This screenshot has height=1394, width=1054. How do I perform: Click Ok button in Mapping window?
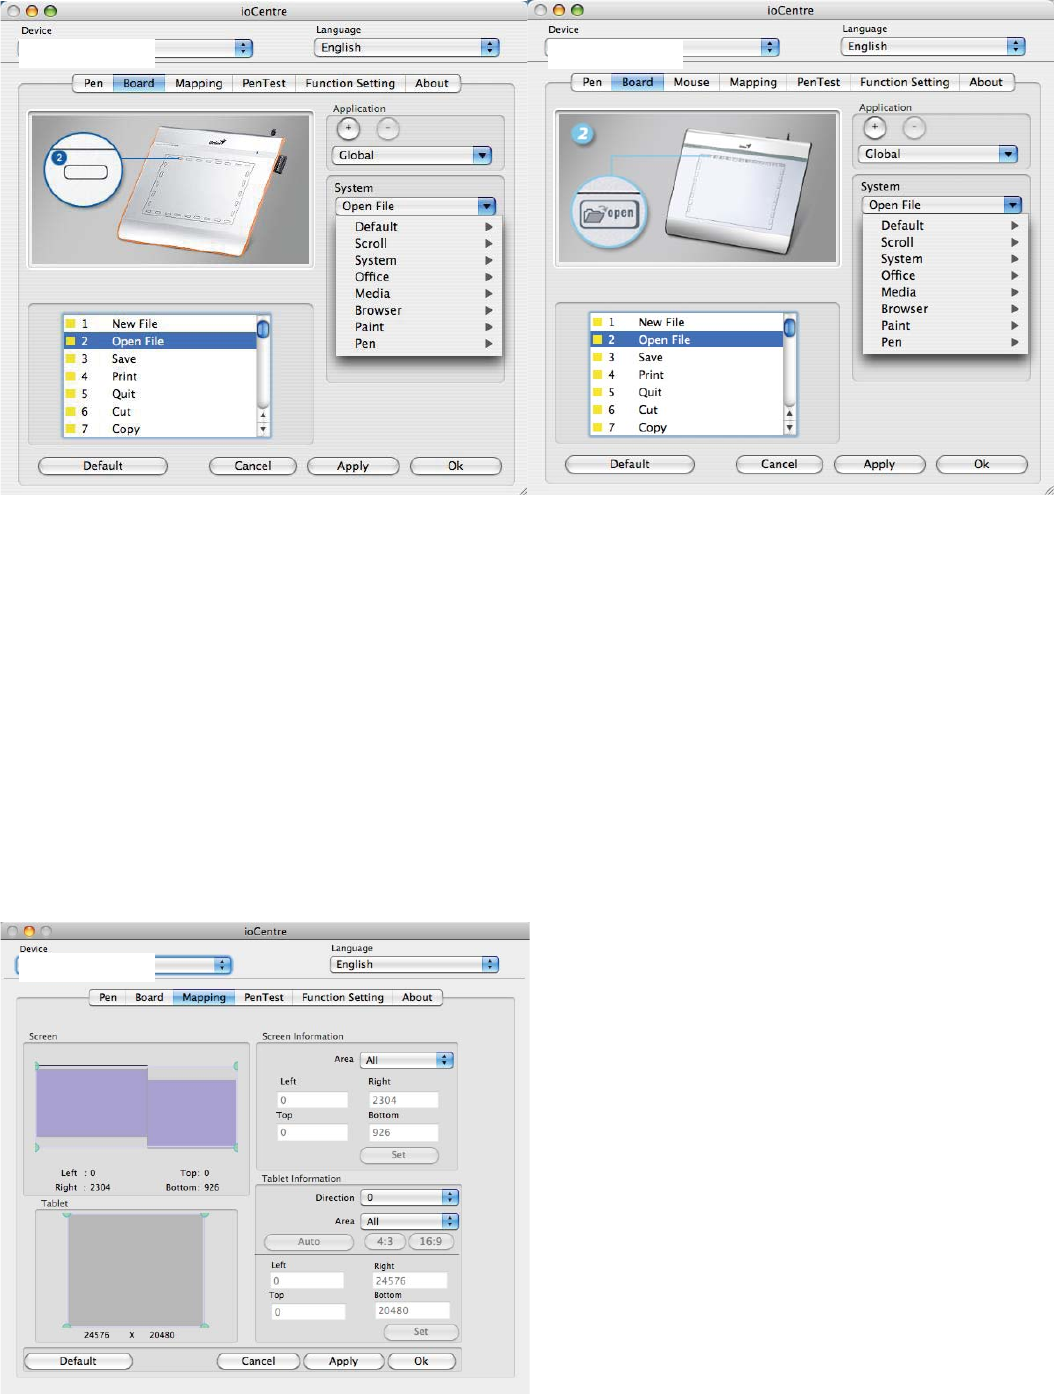pos(421,1361)
